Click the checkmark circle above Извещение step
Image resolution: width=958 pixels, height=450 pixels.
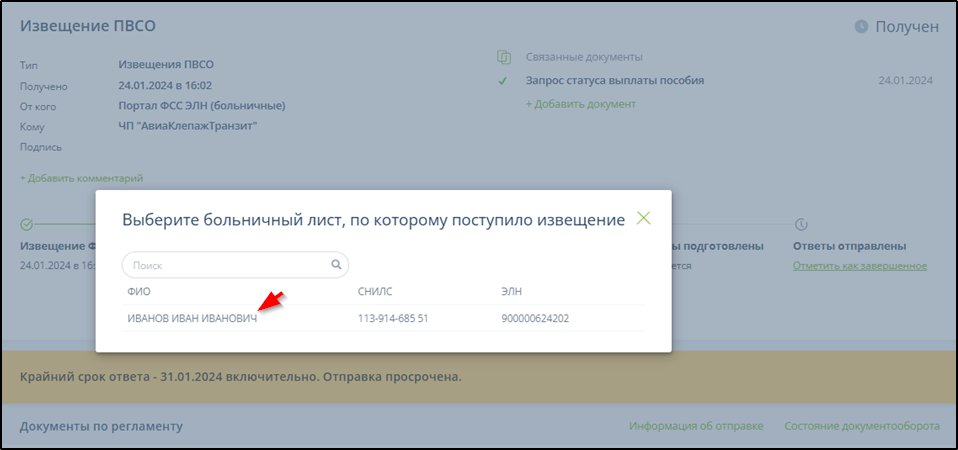[x=27, y=224]
